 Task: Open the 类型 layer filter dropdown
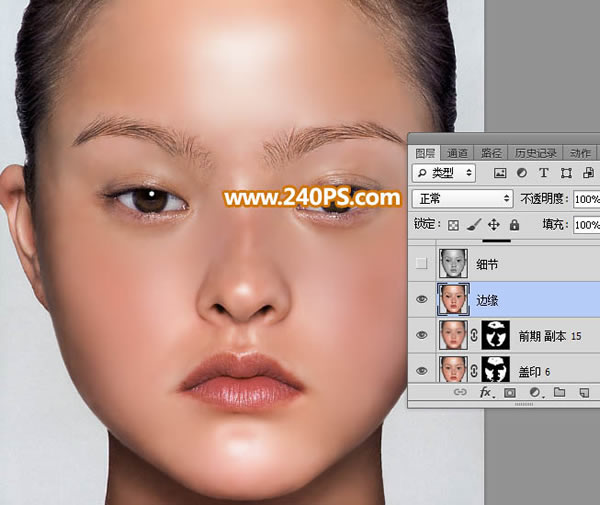[x=444, y=173]
